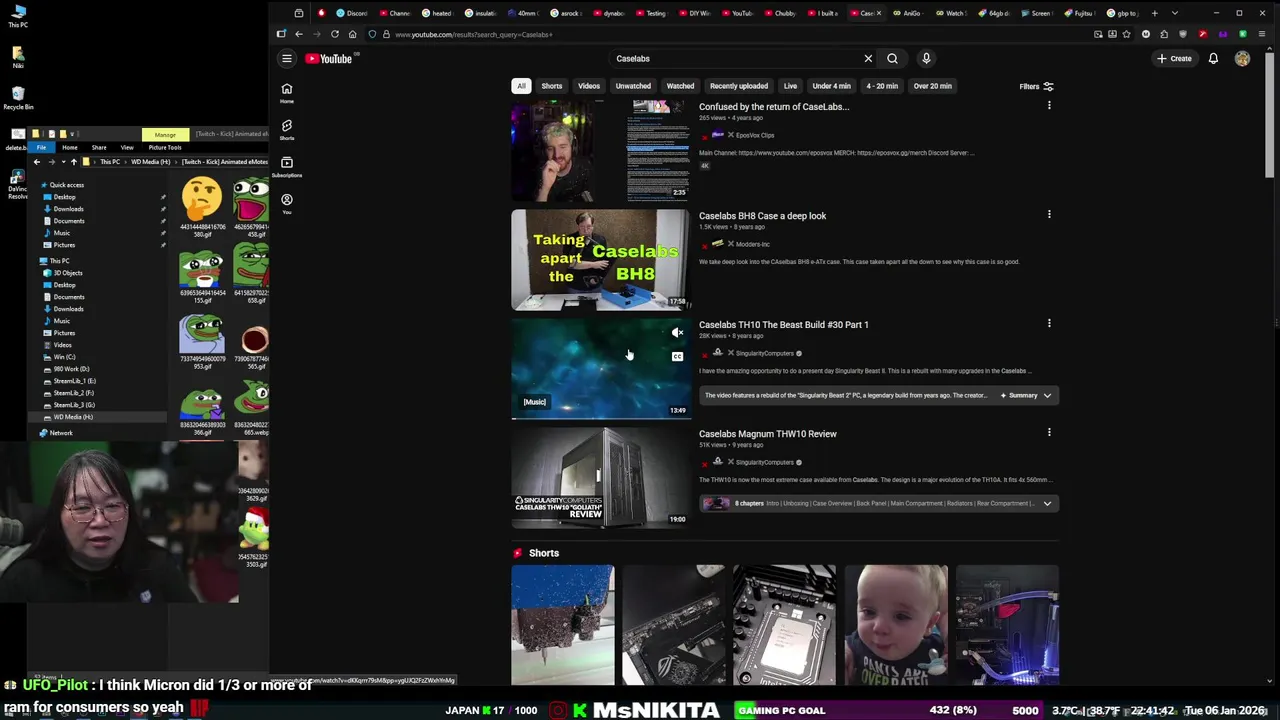Open more actions for Caselabs TH10 video
The width and height of the screenshot is (1280, 720).
click(1049, 323)
